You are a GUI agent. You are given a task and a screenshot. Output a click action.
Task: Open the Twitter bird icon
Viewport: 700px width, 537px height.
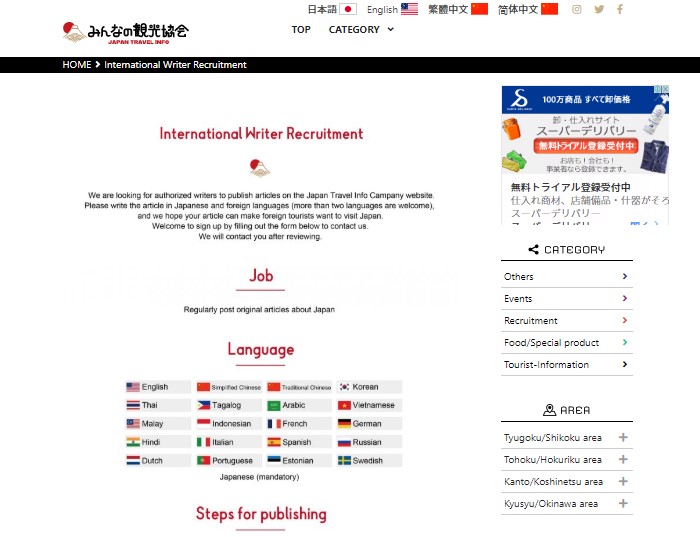pos(599,9)
